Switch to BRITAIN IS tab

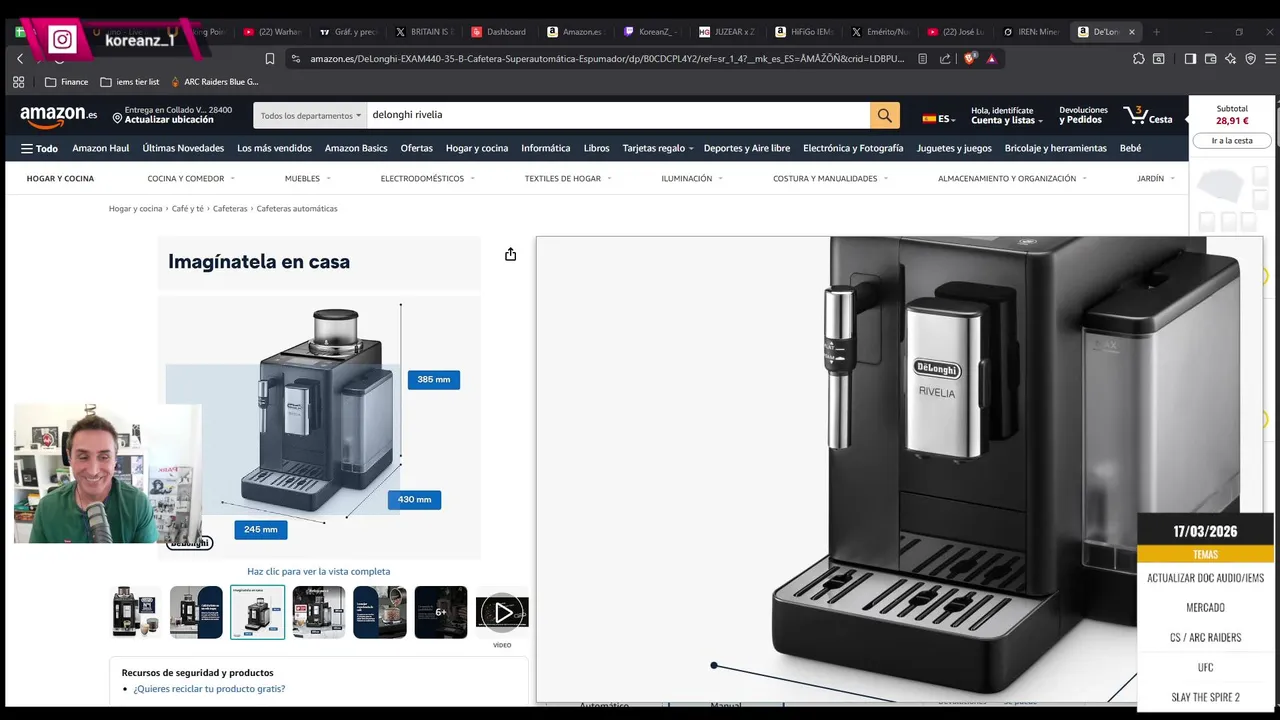[423, 32]
